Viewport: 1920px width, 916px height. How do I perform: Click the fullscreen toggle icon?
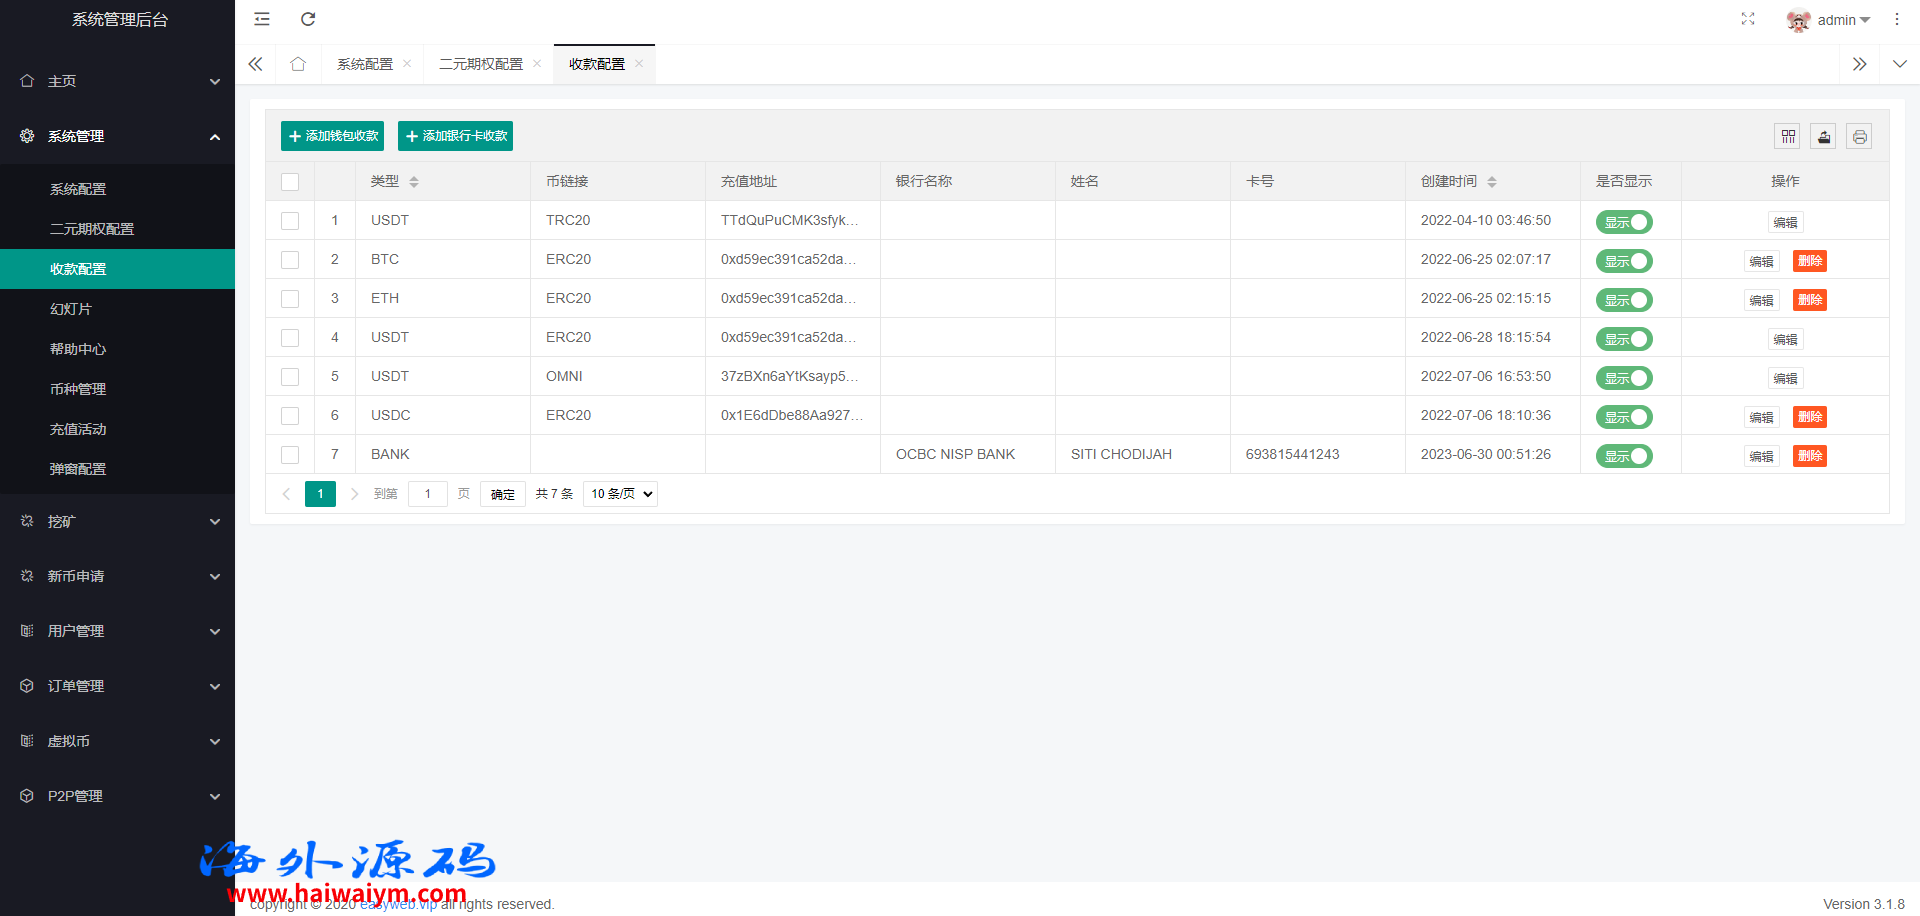coord(1747,19)
